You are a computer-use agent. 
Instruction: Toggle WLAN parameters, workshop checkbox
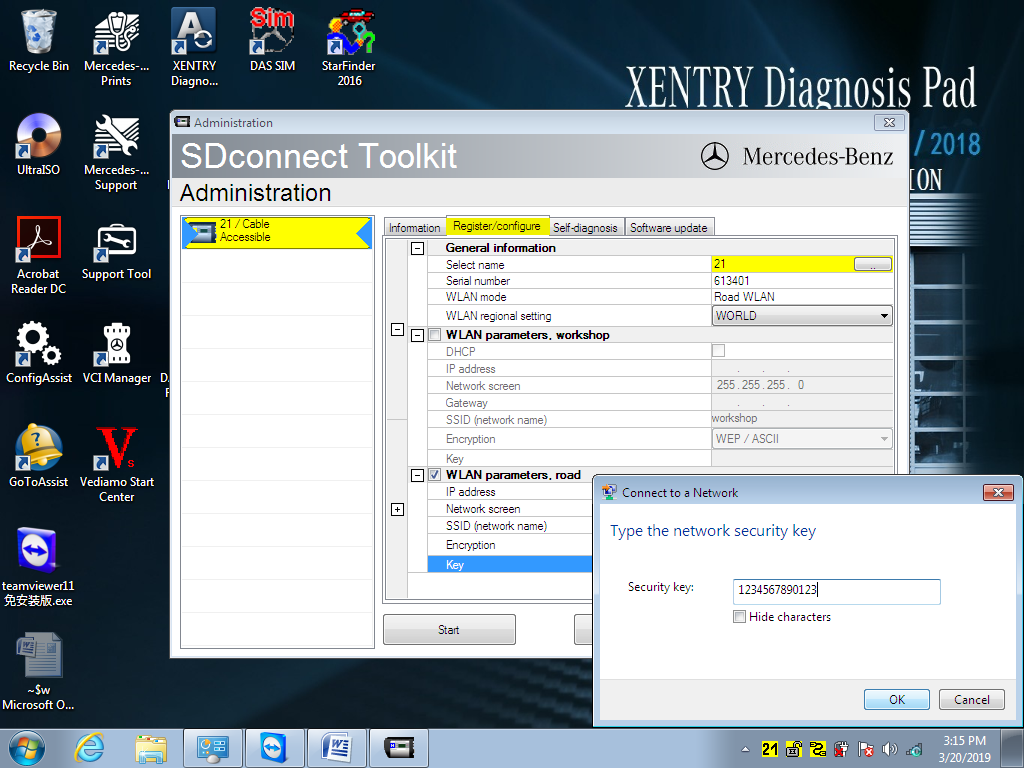tap(434, 335)
